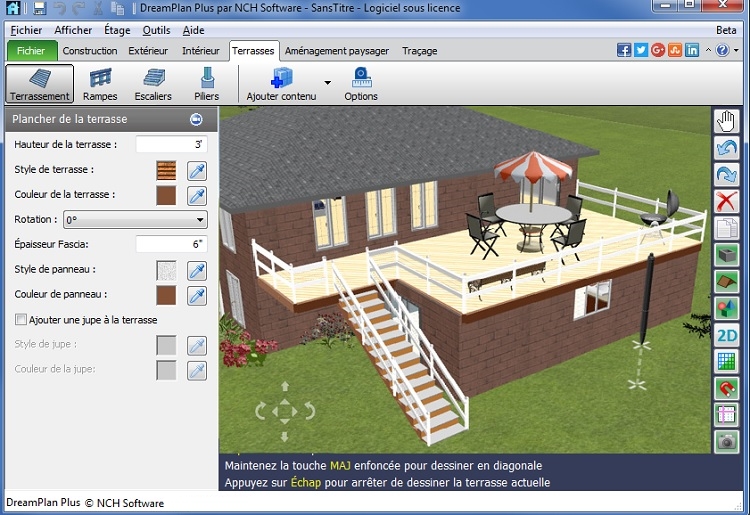Switch to the Aménagement paysager tab
The width and height of the screenshot is (750, 515).
(x=337, y=51)
